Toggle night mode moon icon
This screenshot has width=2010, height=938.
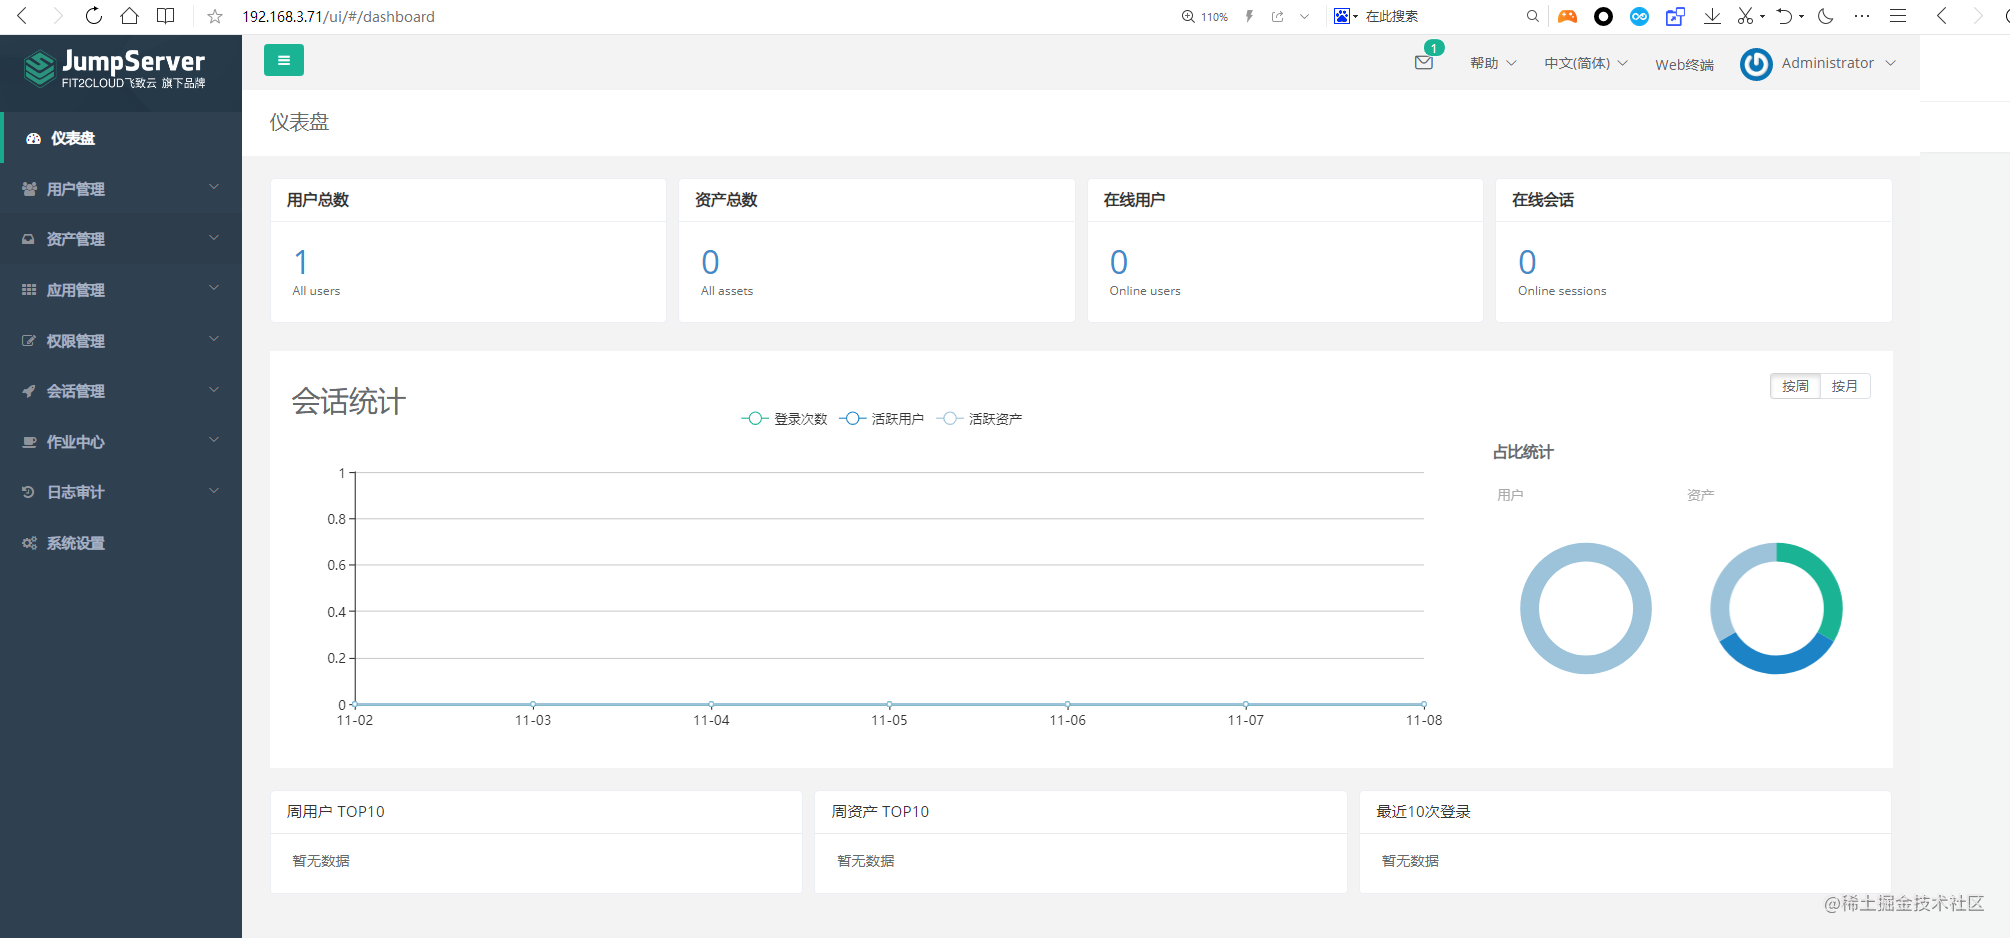coord(1825,16)
